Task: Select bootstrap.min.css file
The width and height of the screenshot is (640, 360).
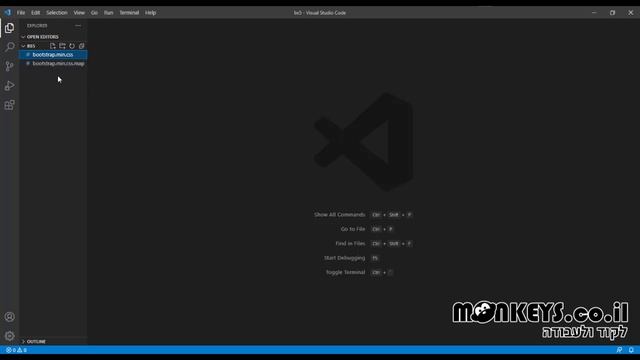Action: (53, 55)
